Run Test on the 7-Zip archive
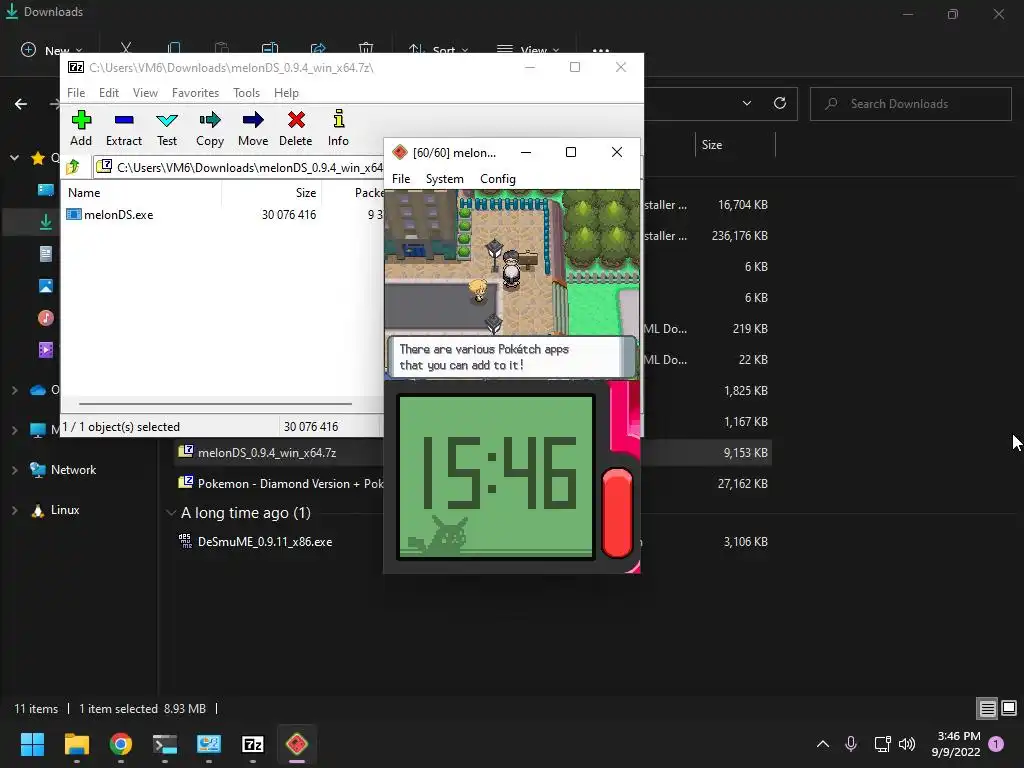1024x768 pixels. [x=167, y=128]
